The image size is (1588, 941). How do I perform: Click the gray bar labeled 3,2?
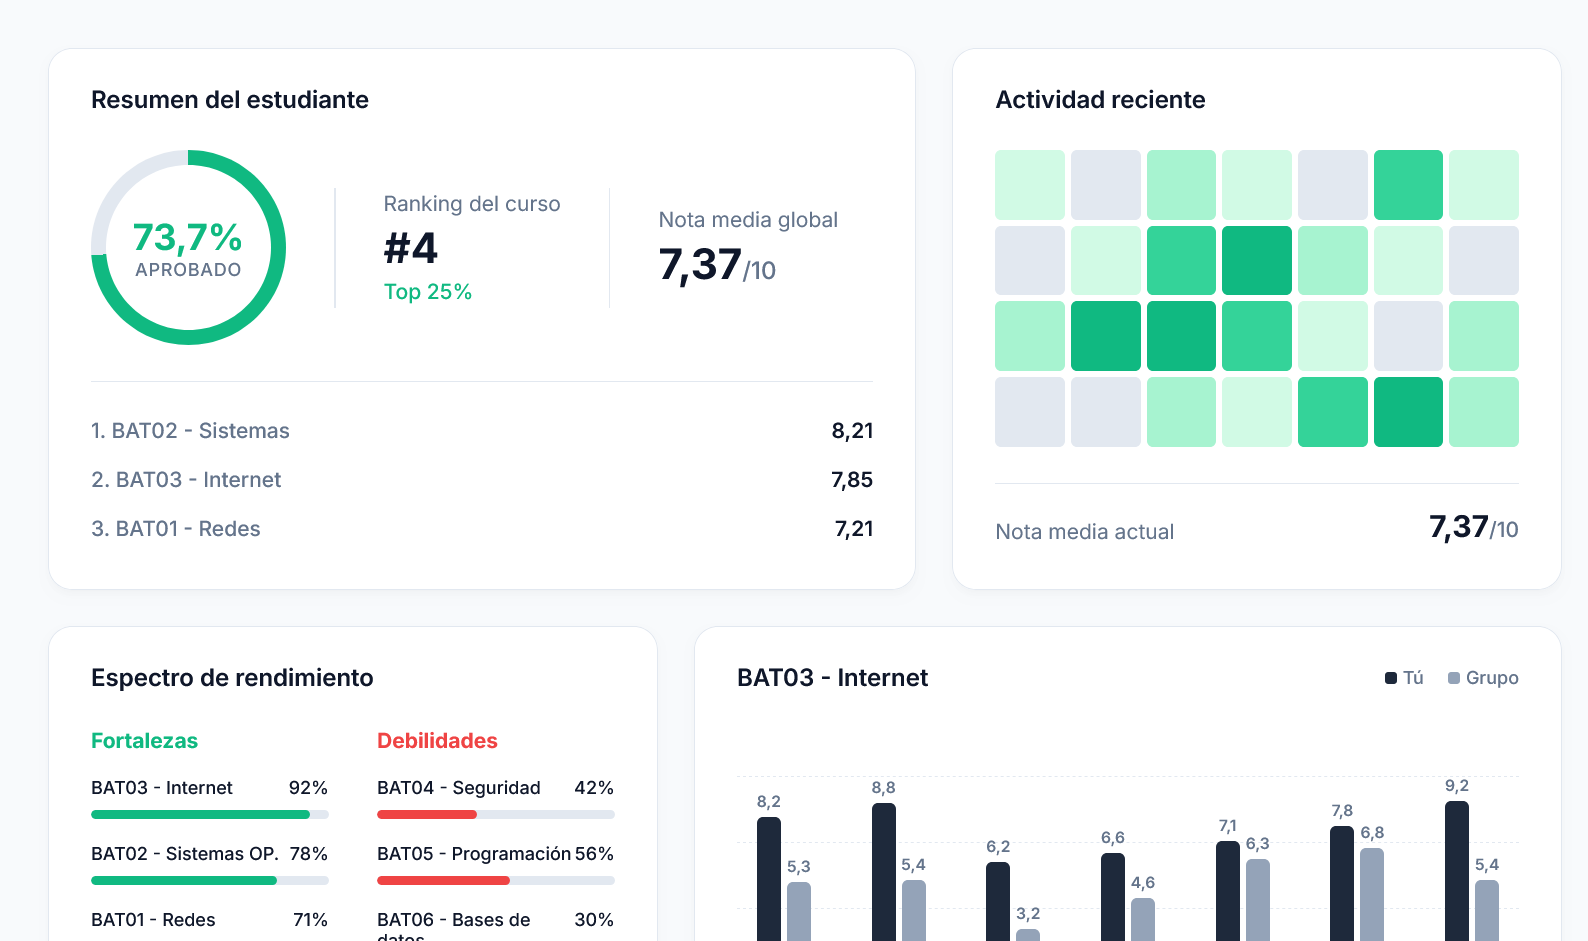(1028, 935)
